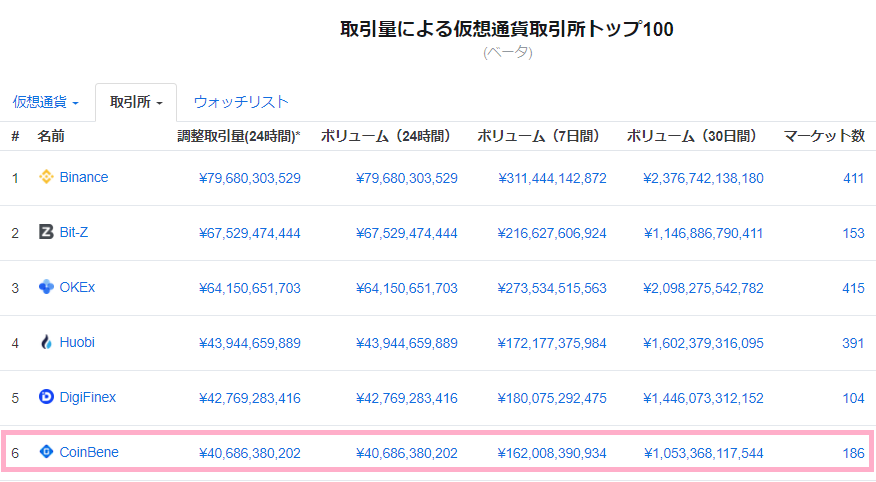The image size is (876, 482).
Task: Click the OKEx logo icon
Action: [x=46, y=288]
